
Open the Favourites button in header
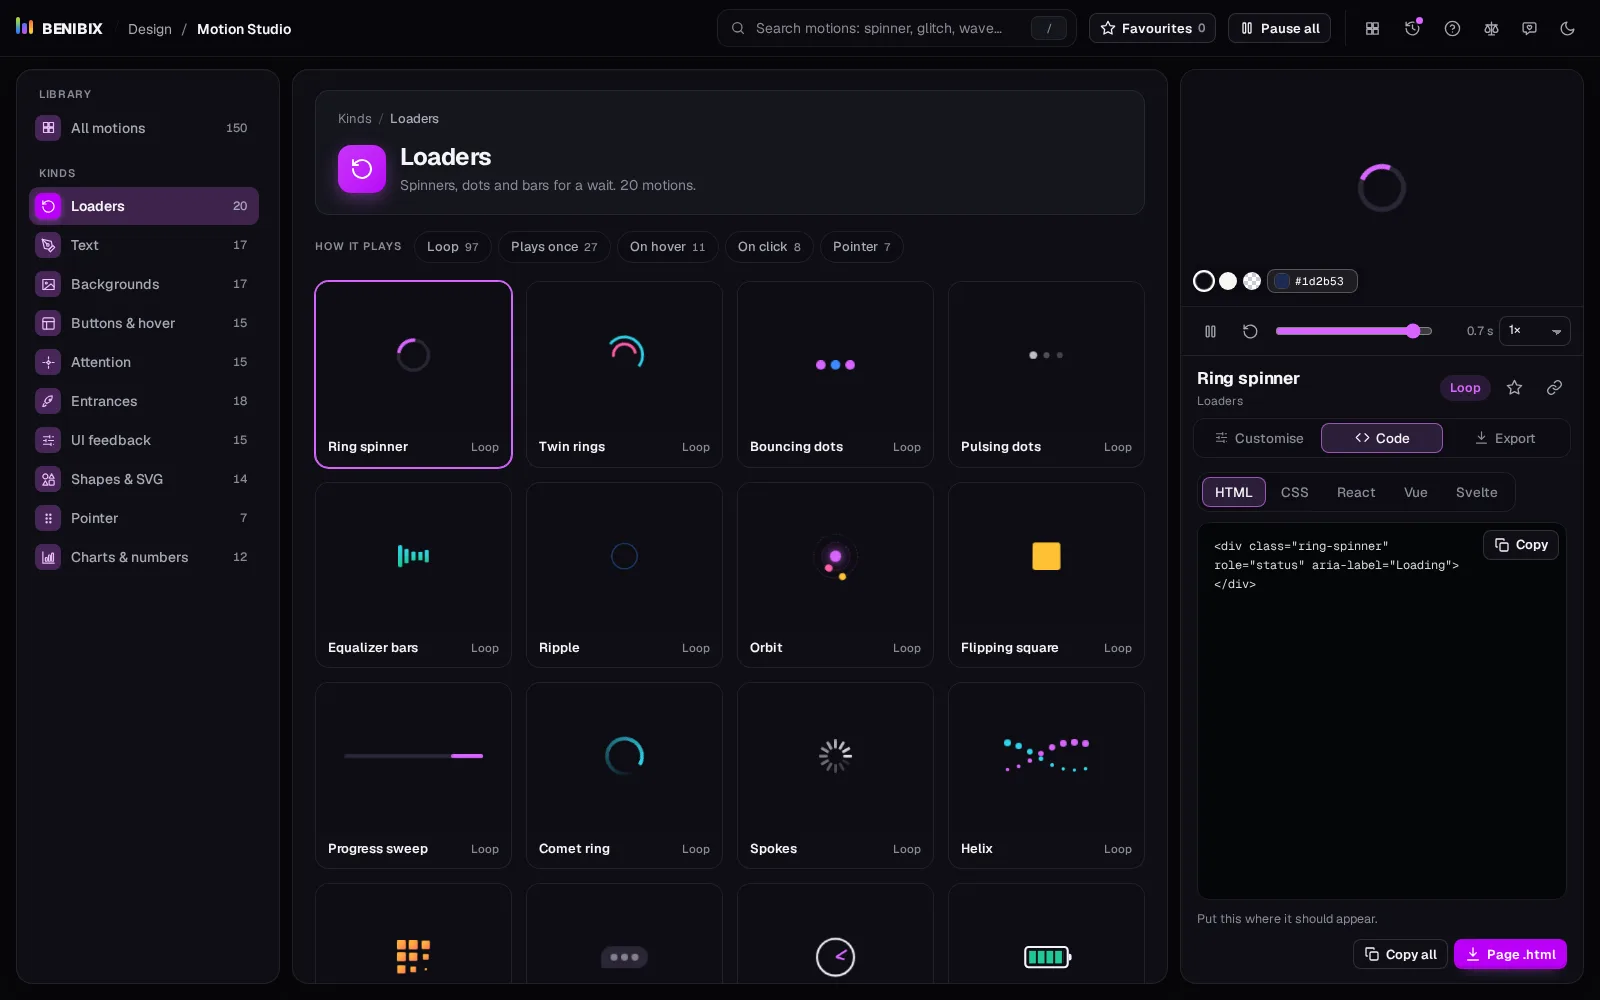click(1152, 28)
